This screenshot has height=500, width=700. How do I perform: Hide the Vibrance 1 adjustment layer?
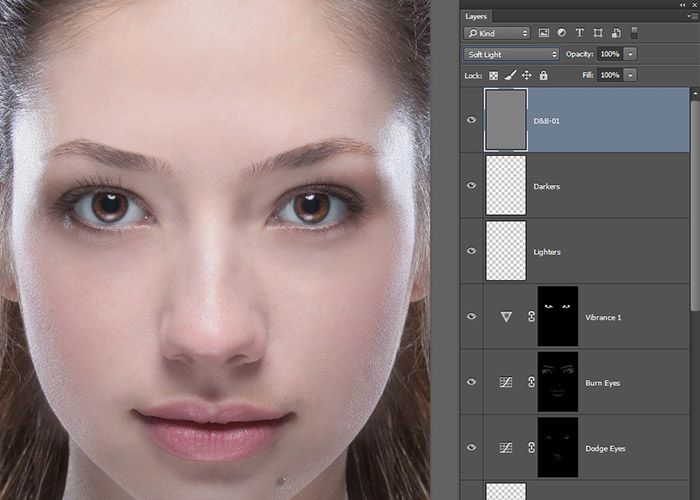pyautogui.click(x=472, y=317)
